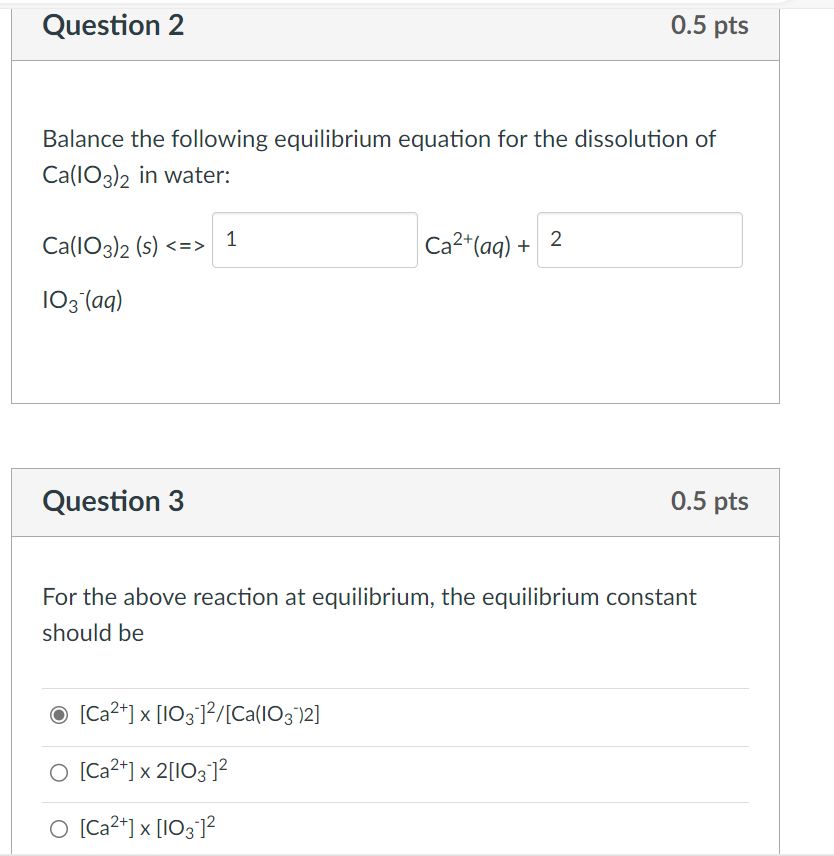
Task: Click the Question 3 header
Action: (x=112, y=502)
